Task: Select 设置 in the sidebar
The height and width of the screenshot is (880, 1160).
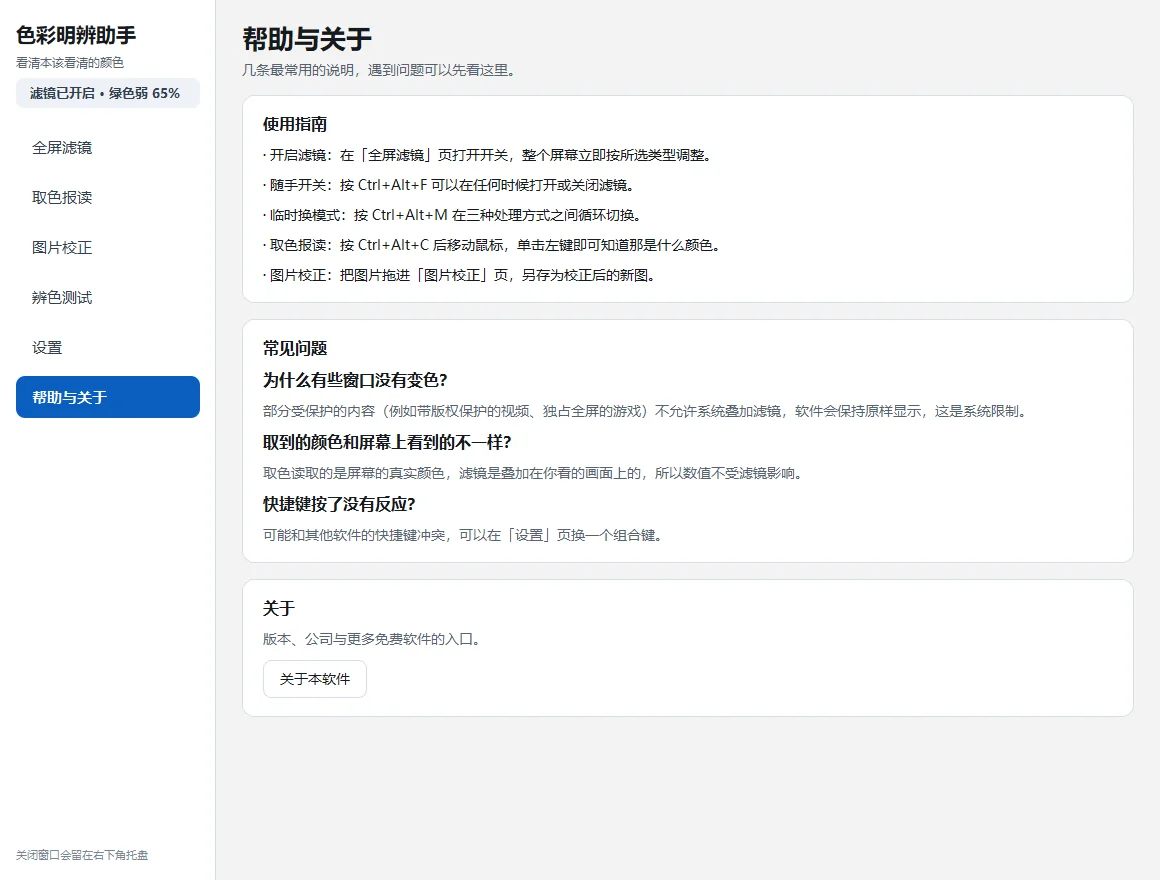Action: tap(108, 348)
